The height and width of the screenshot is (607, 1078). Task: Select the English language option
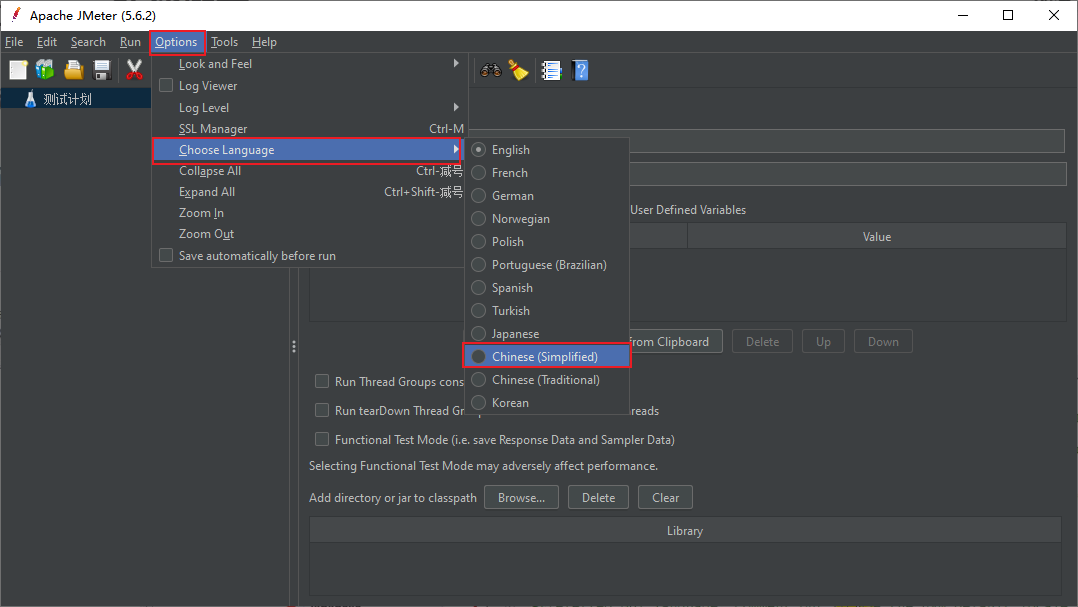point(547,150)
